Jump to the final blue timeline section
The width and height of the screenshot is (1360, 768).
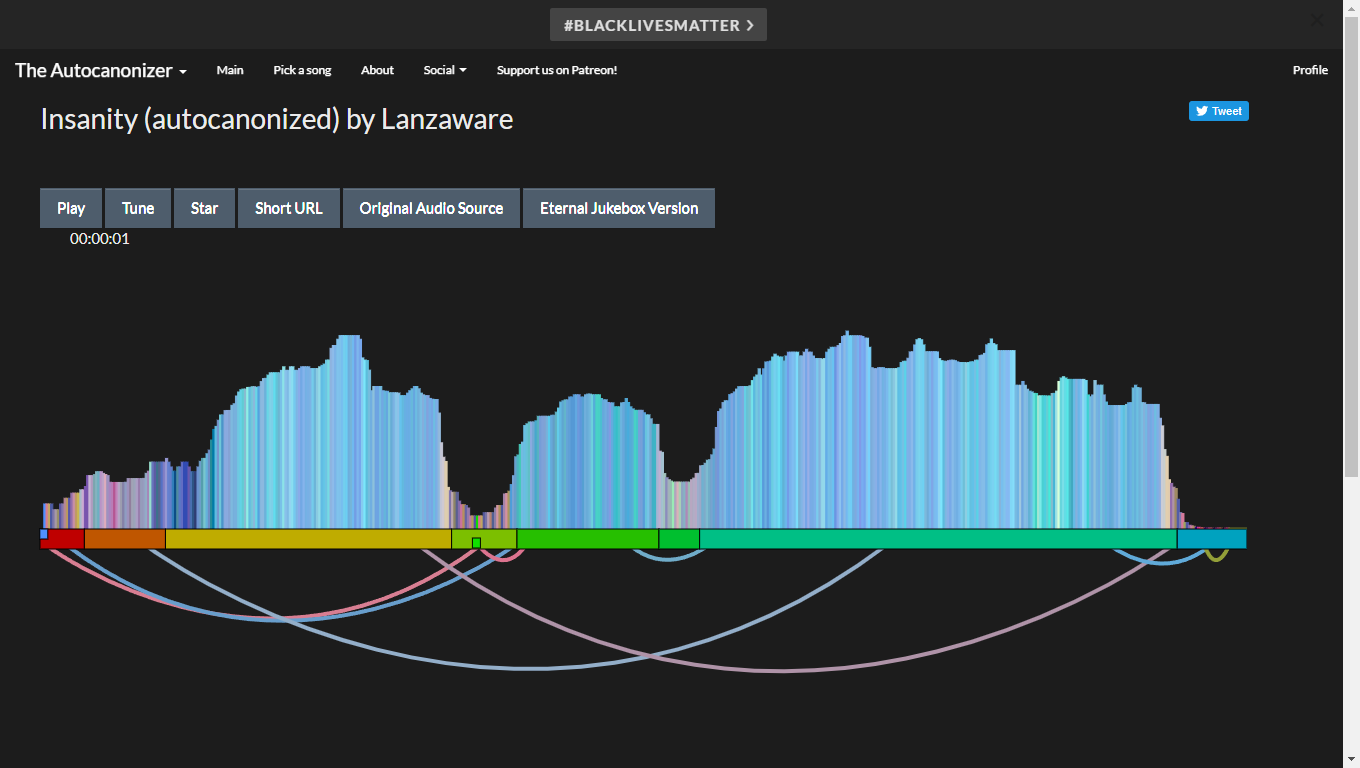1212,539
